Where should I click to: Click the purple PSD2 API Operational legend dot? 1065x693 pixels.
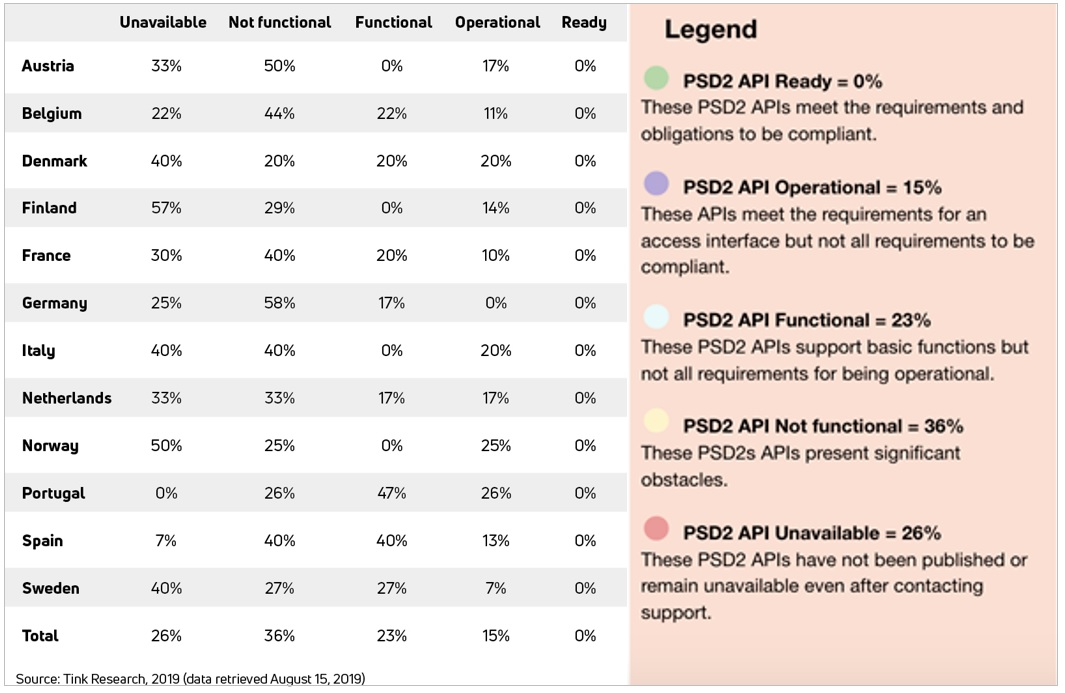click(656, 184)
